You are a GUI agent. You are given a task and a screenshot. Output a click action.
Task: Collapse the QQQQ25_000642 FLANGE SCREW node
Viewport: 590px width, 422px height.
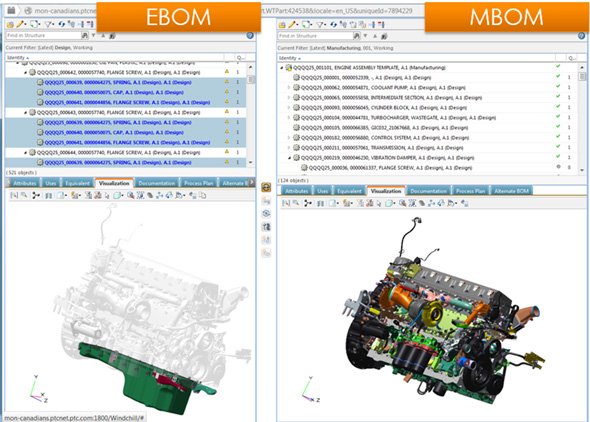(x=26, y=72)
